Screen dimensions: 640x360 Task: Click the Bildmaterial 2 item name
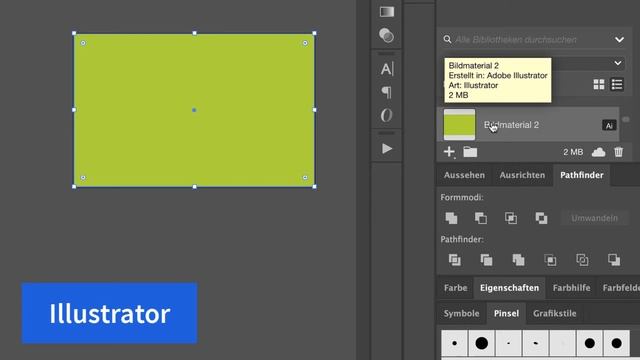(x=511, y=125)
